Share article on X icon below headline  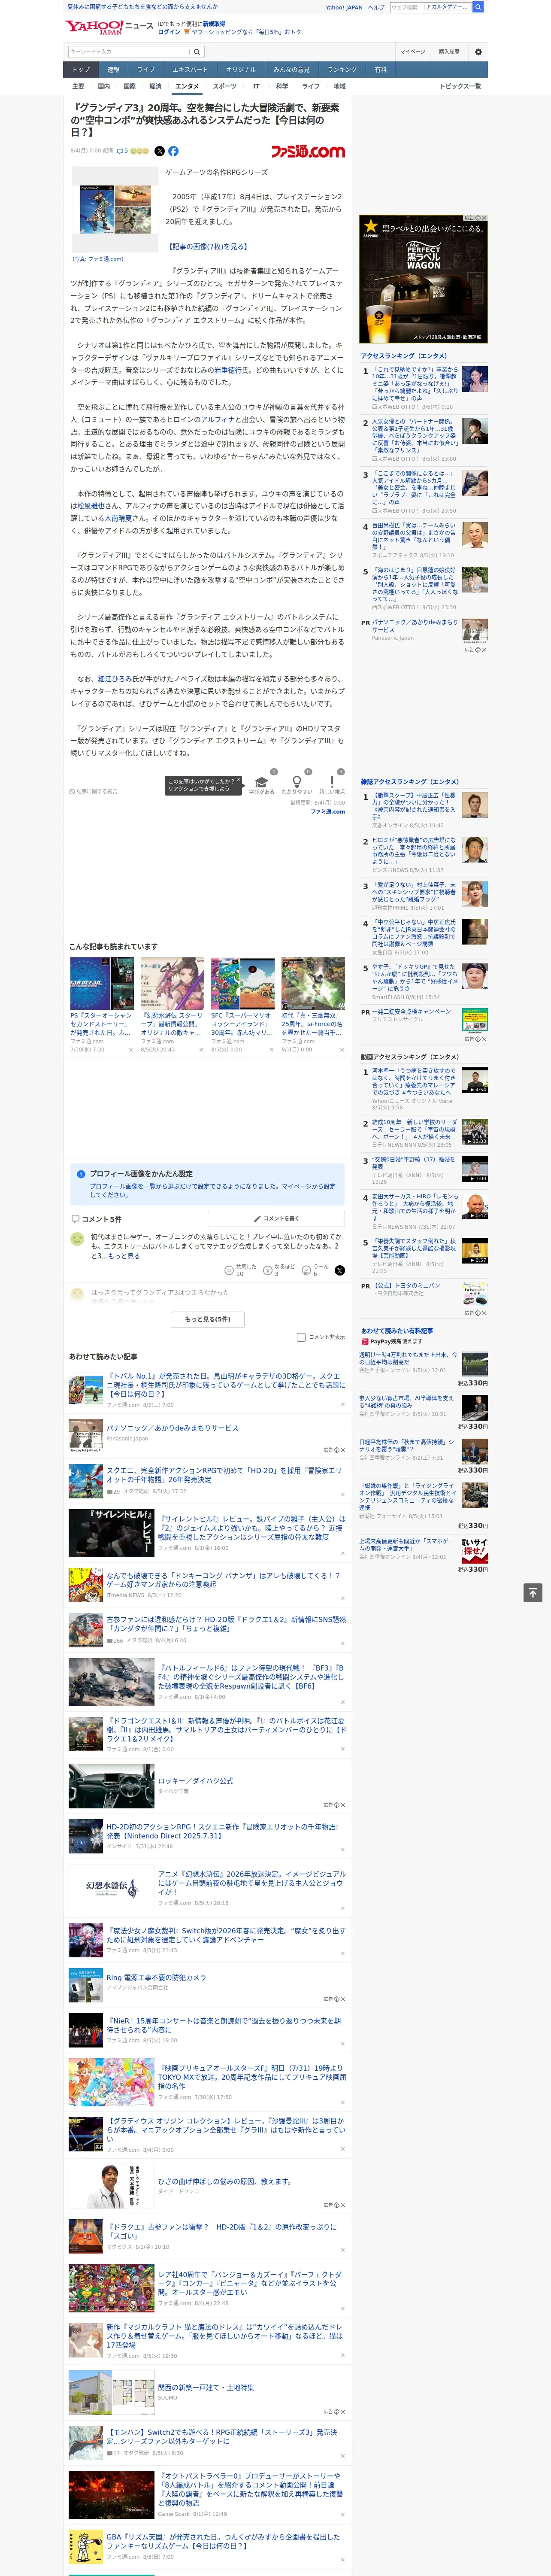click(x=159, y=151)
